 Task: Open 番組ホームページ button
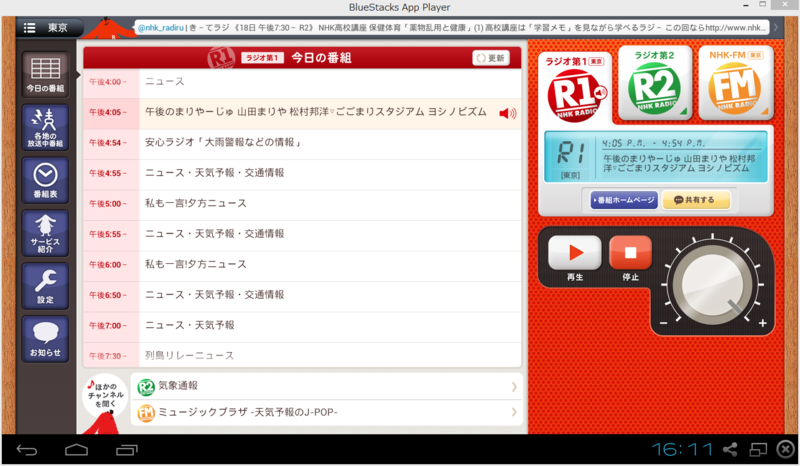point(624,200)
